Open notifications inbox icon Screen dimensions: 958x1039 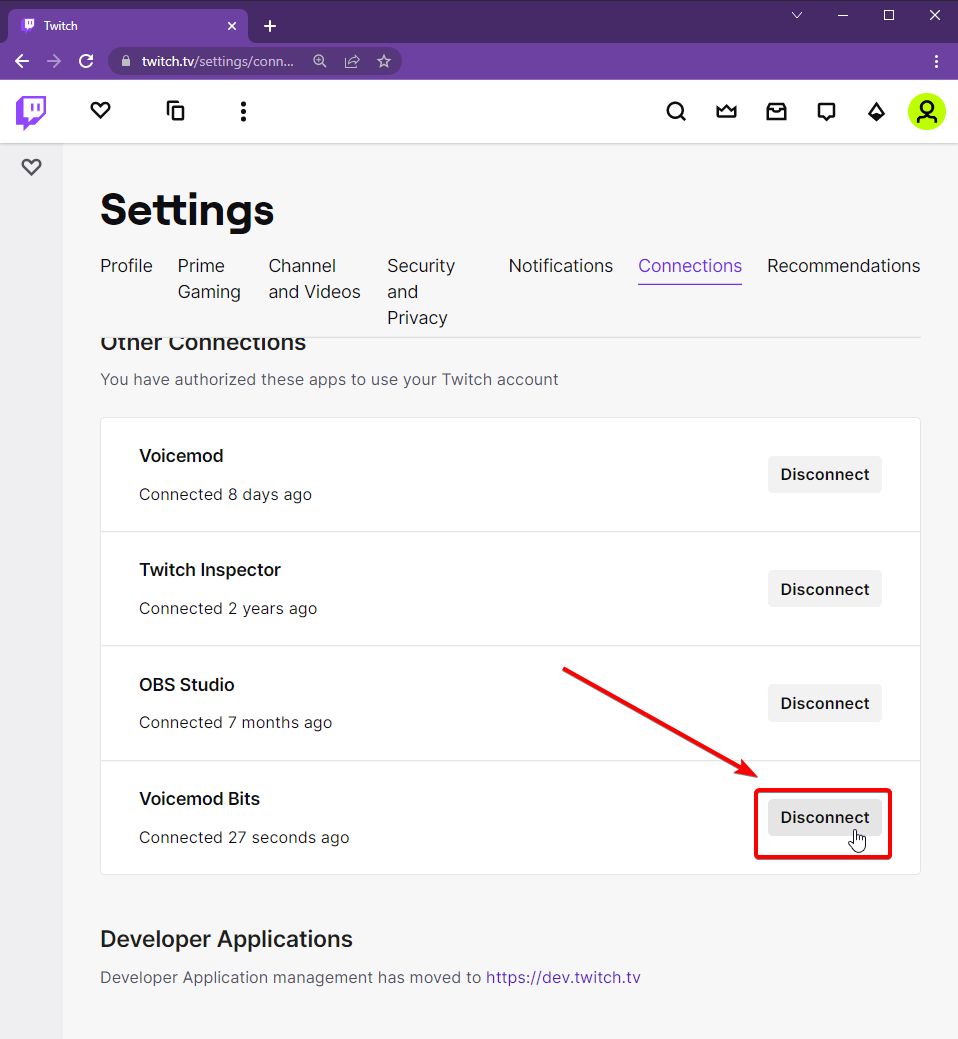[776, 111]
